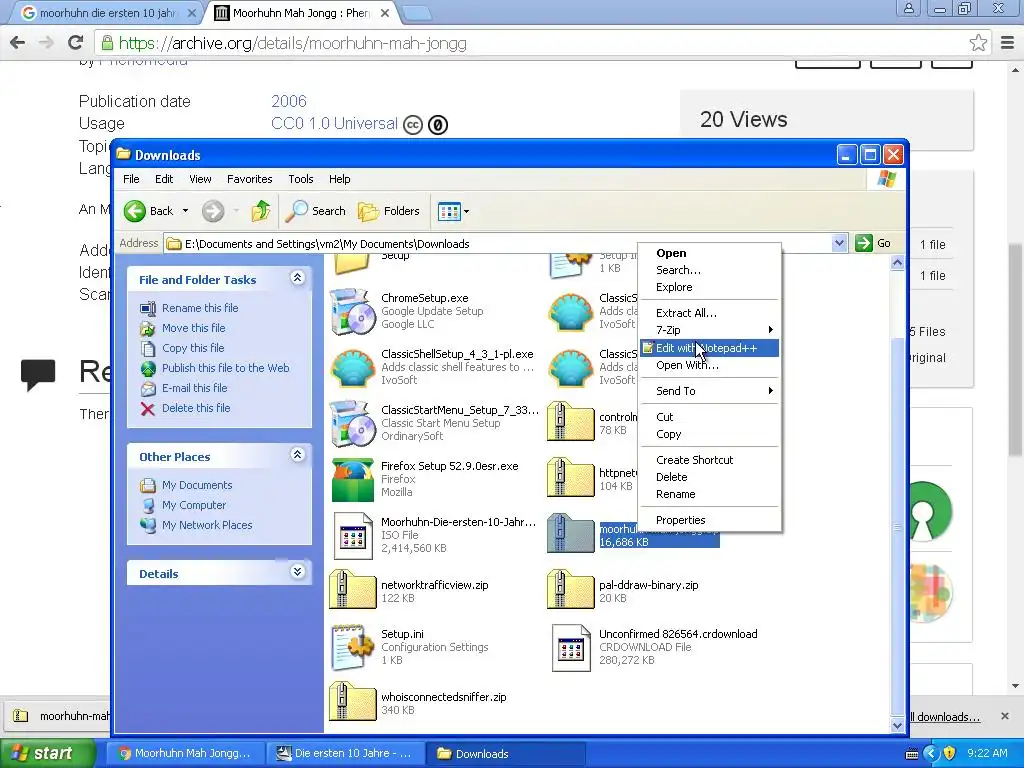Bookmark page with star icon
Screen dimensions: 1024x768
pyautogui.click(x=978, y=43)
